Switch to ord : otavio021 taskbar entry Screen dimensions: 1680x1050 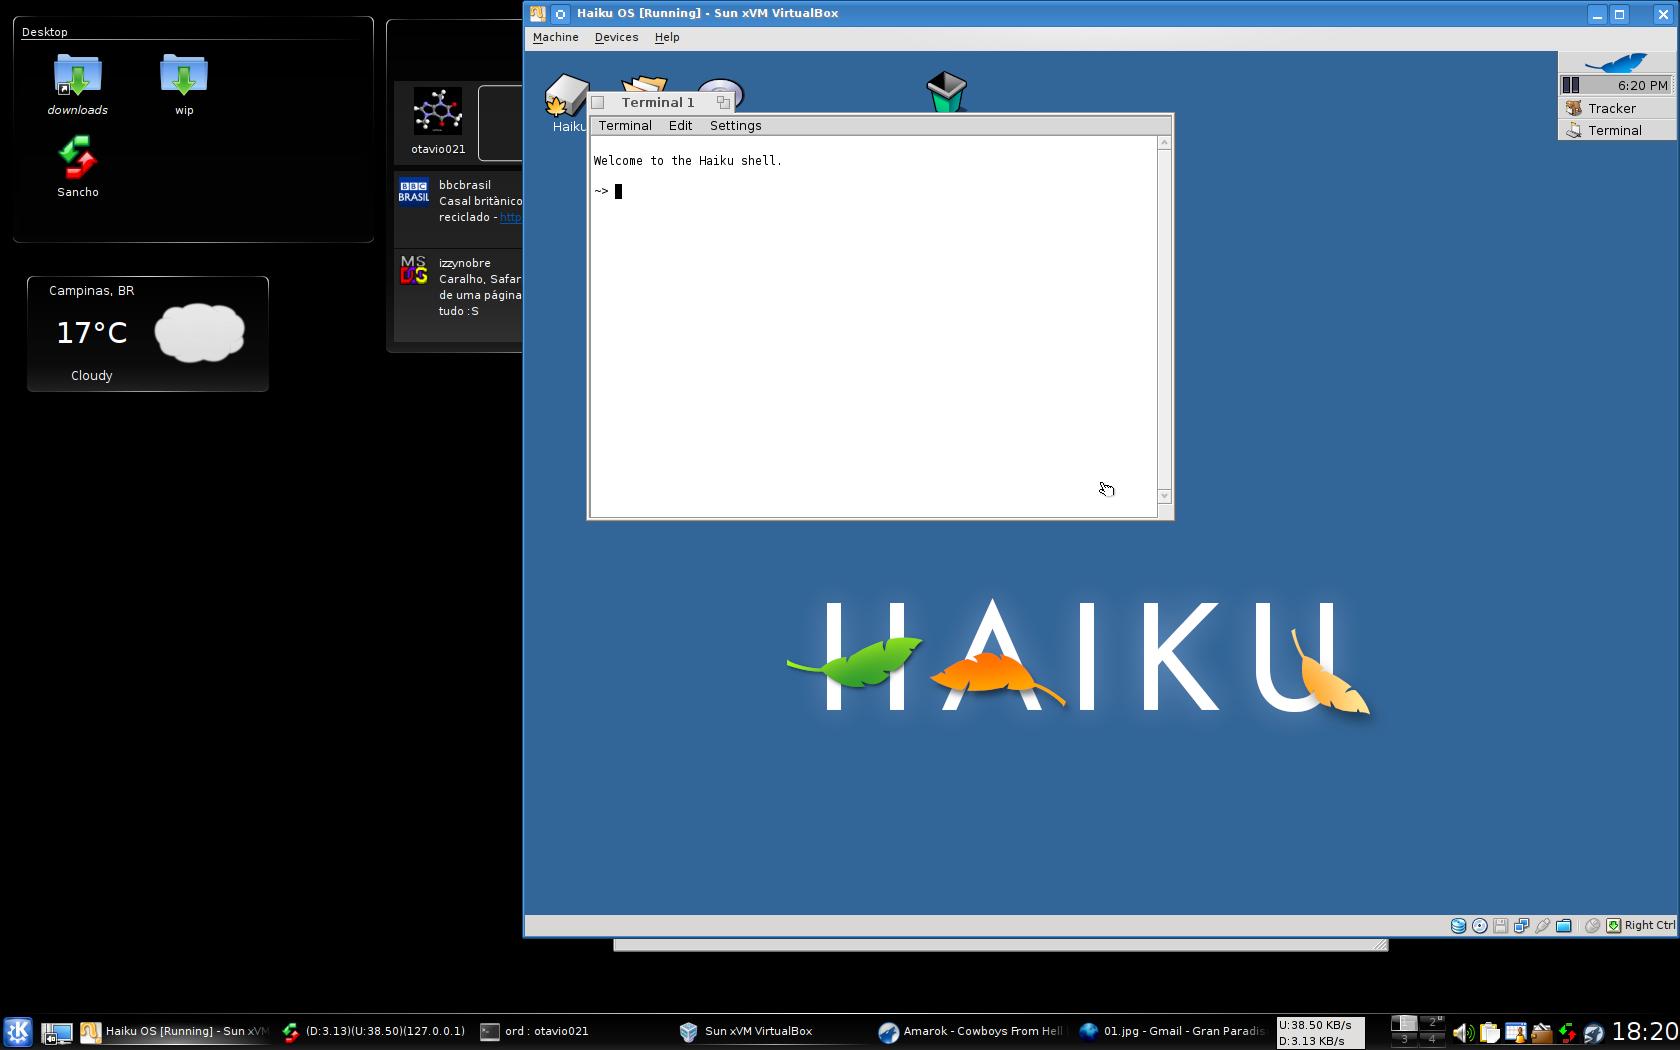click(574, 1031)
